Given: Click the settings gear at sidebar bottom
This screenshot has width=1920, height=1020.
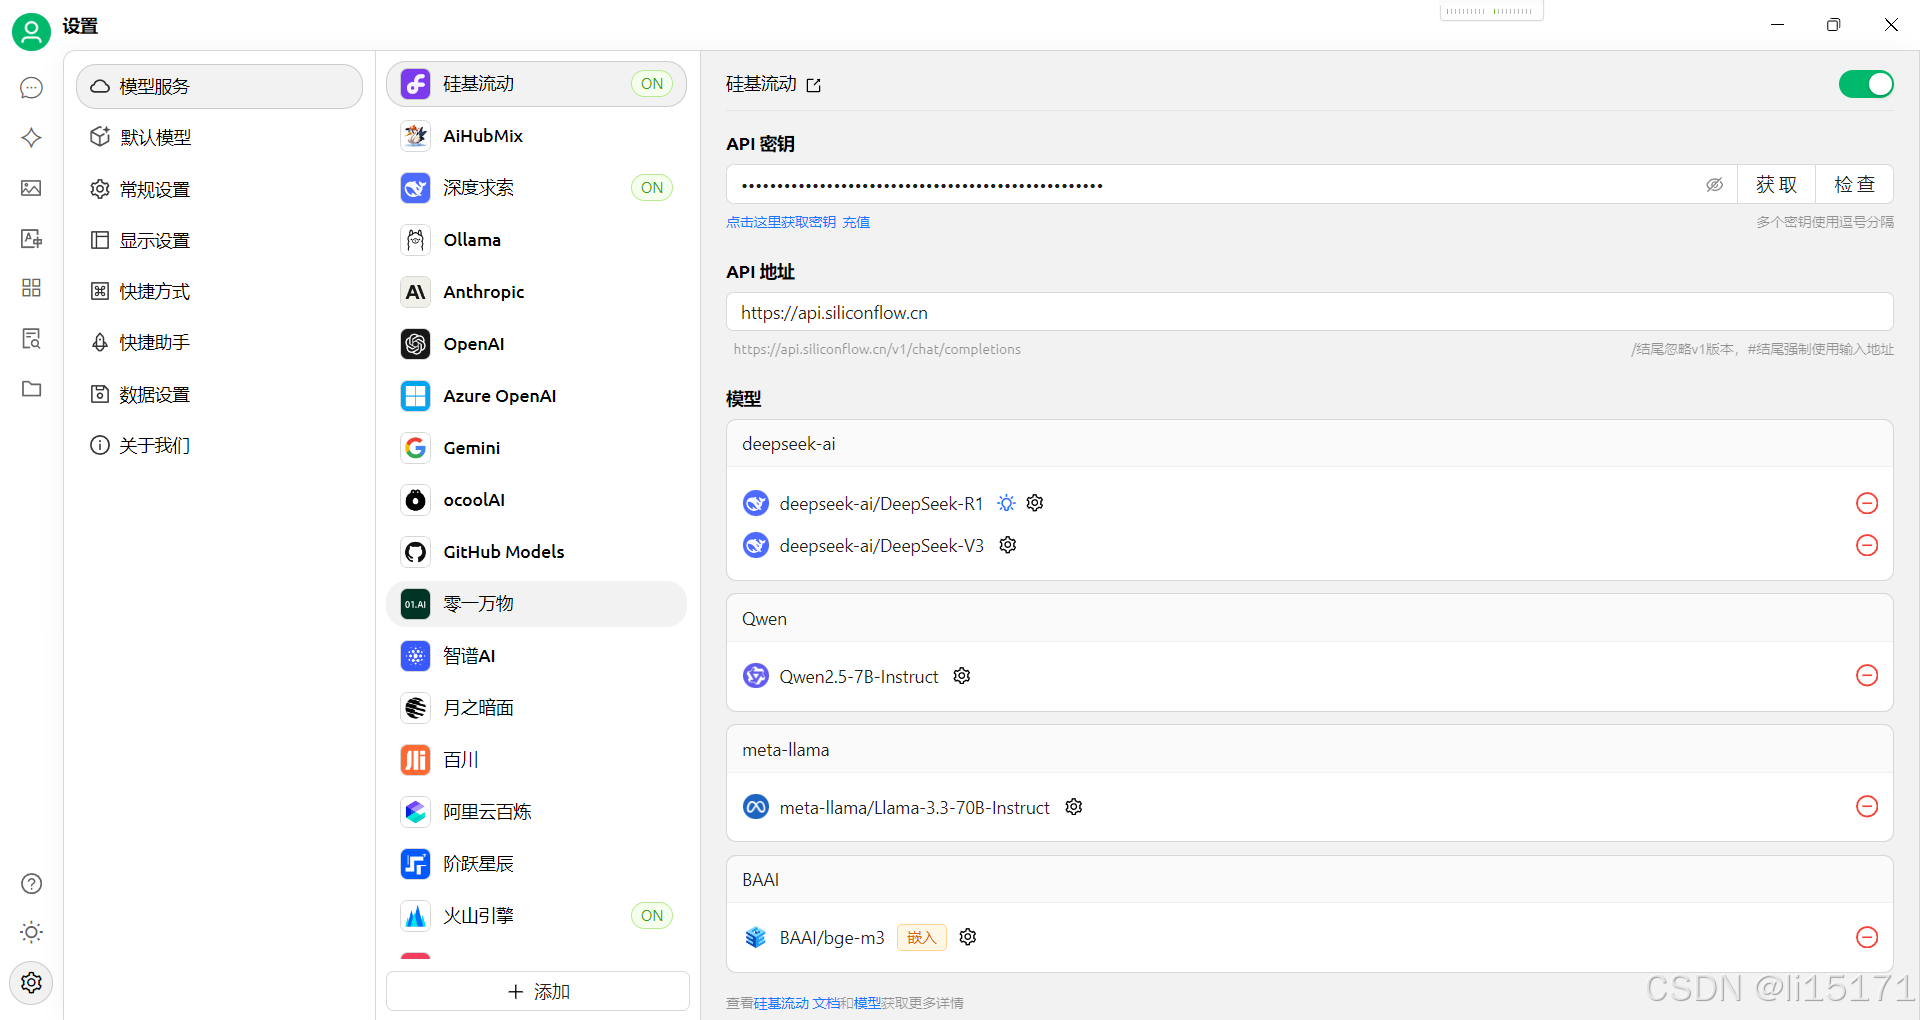Looking at the screenshot, I should [x=31, y=982].
